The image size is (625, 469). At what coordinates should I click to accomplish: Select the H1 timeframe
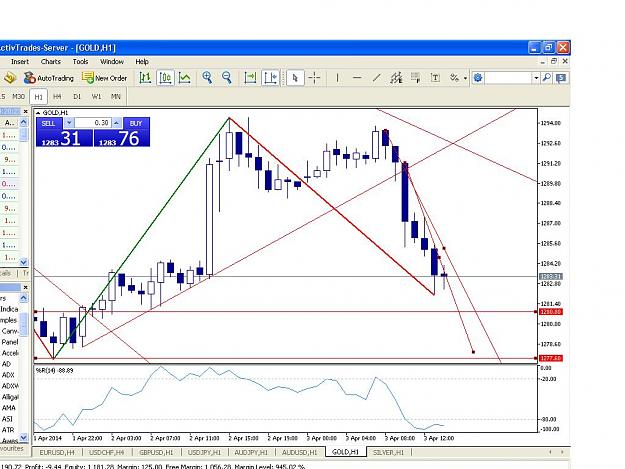38,97
